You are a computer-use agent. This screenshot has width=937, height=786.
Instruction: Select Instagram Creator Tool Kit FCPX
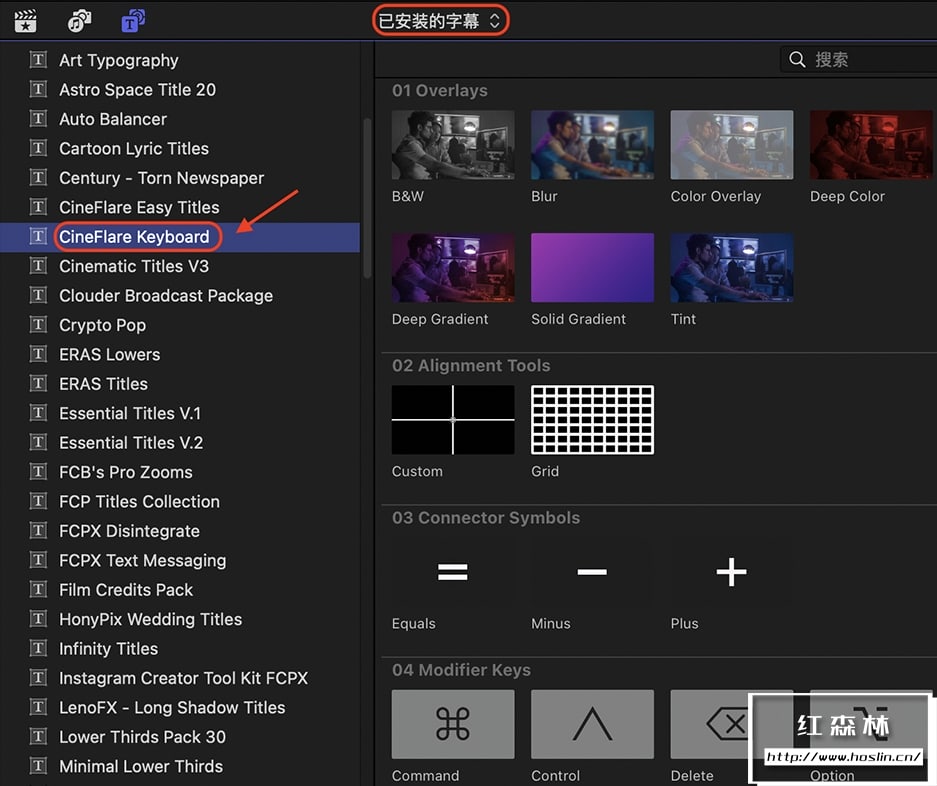pos(183,678)
